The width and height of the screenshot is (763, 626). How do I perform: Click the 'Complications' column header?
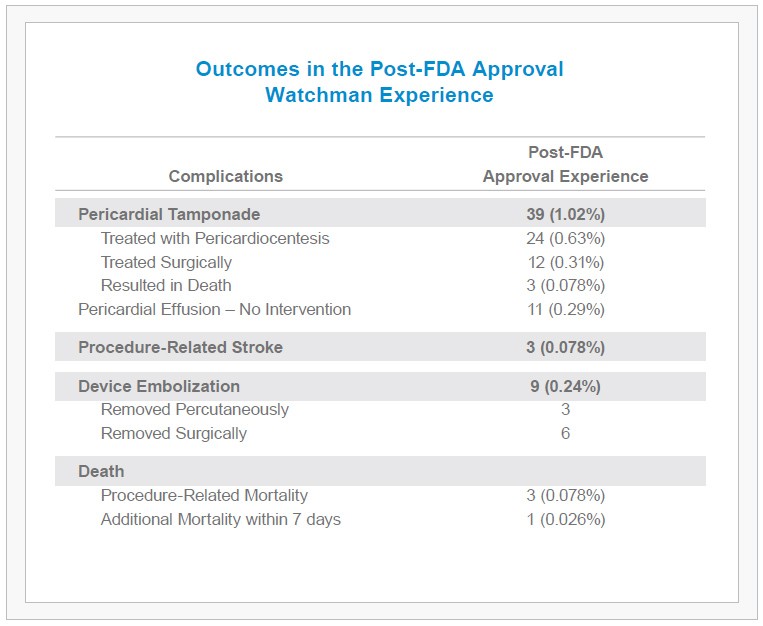[x=225, y=176]
